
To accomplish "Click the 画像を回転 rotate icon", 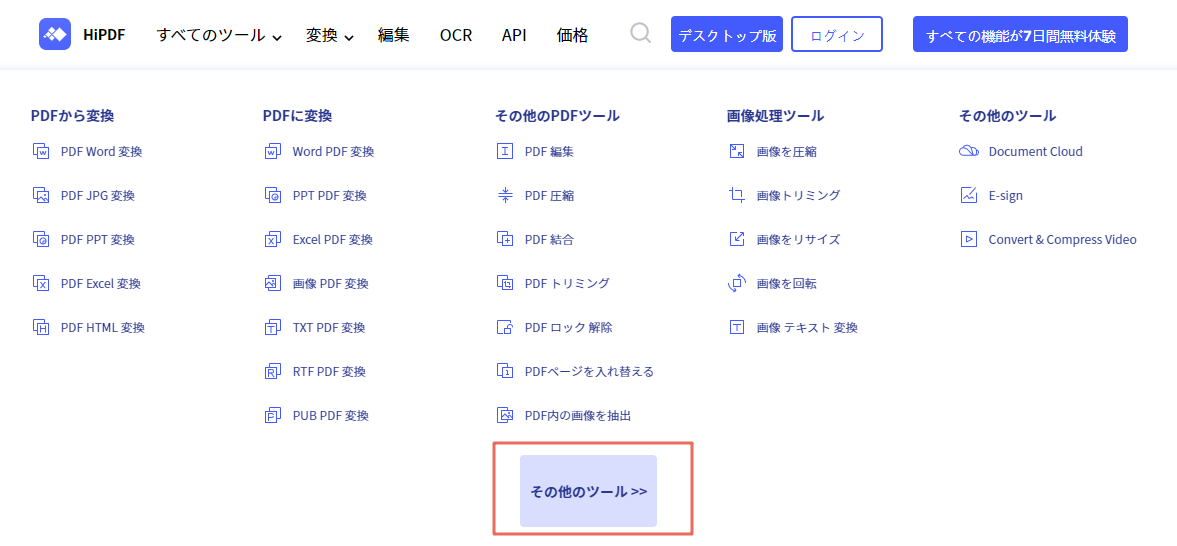I will pyautogui.click(x=737, y=284).
